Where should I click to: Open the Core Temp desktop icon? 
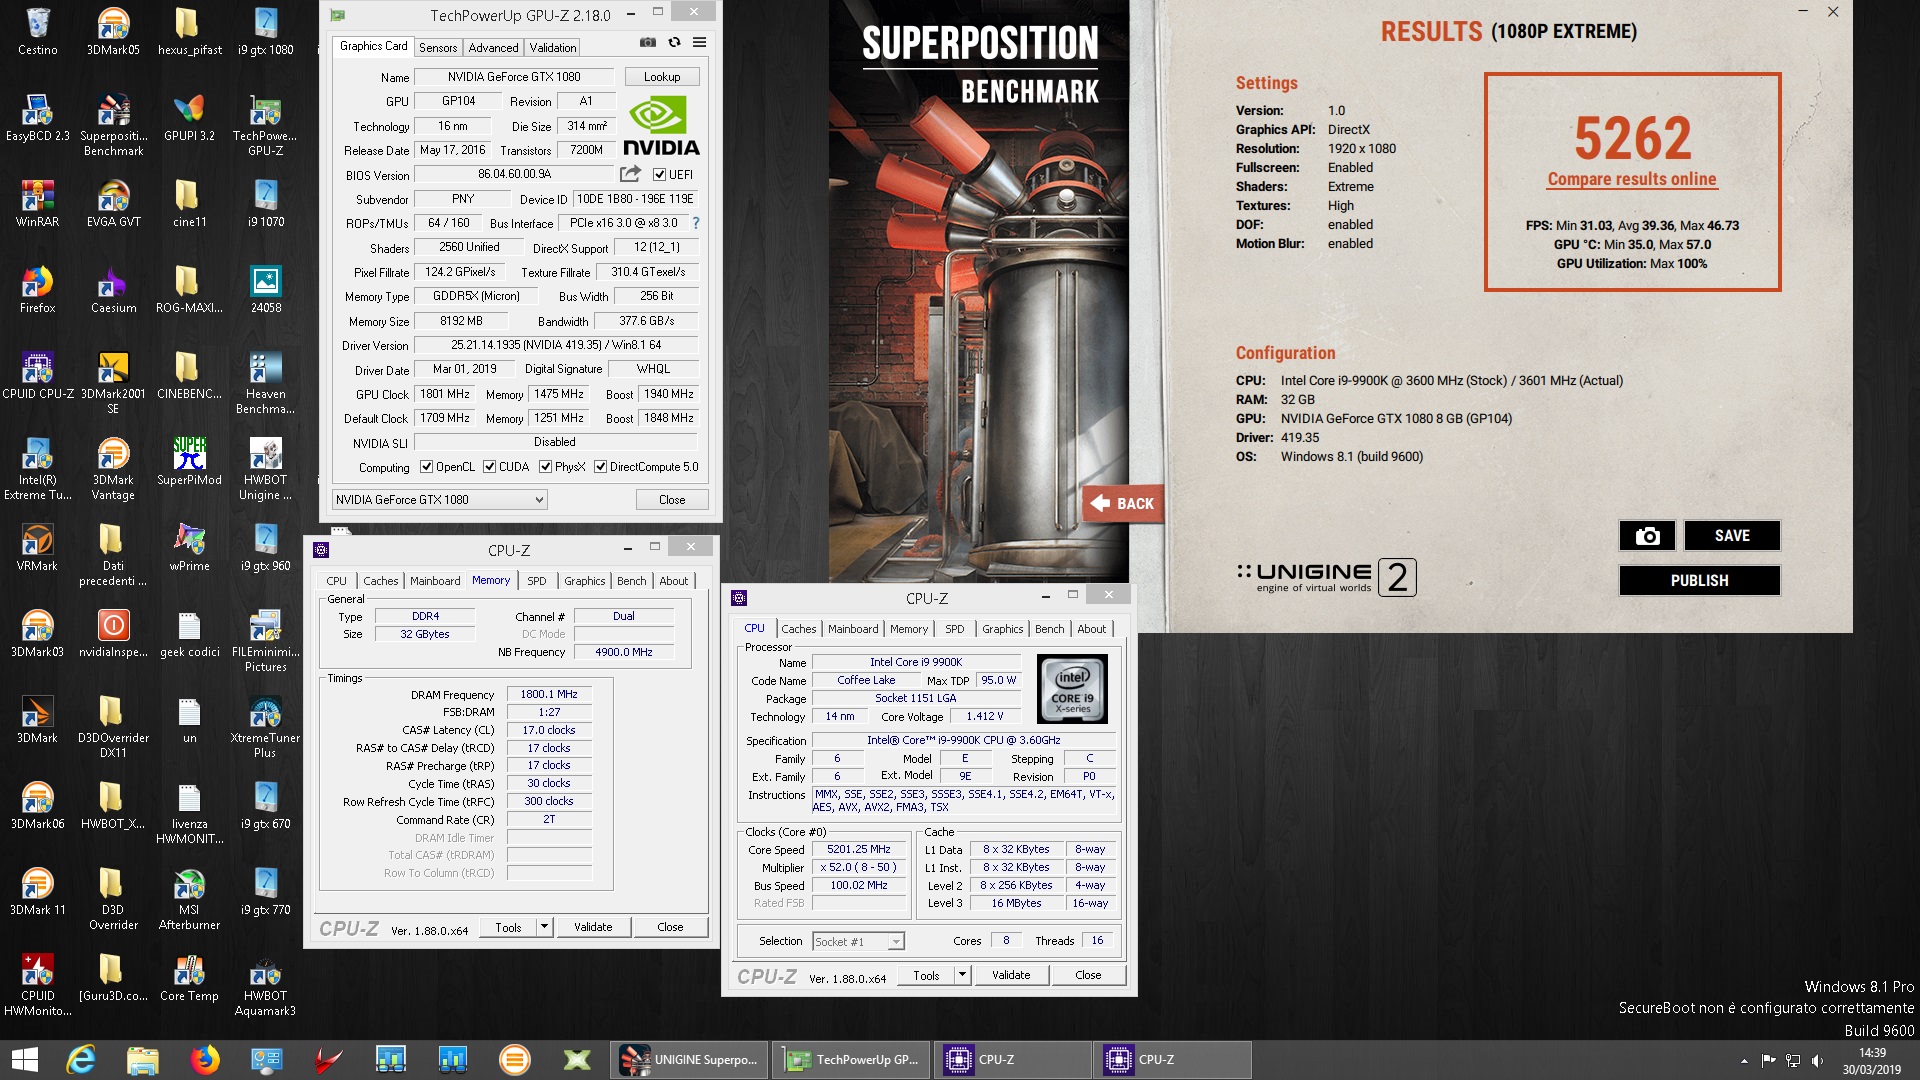coord(189,977)
